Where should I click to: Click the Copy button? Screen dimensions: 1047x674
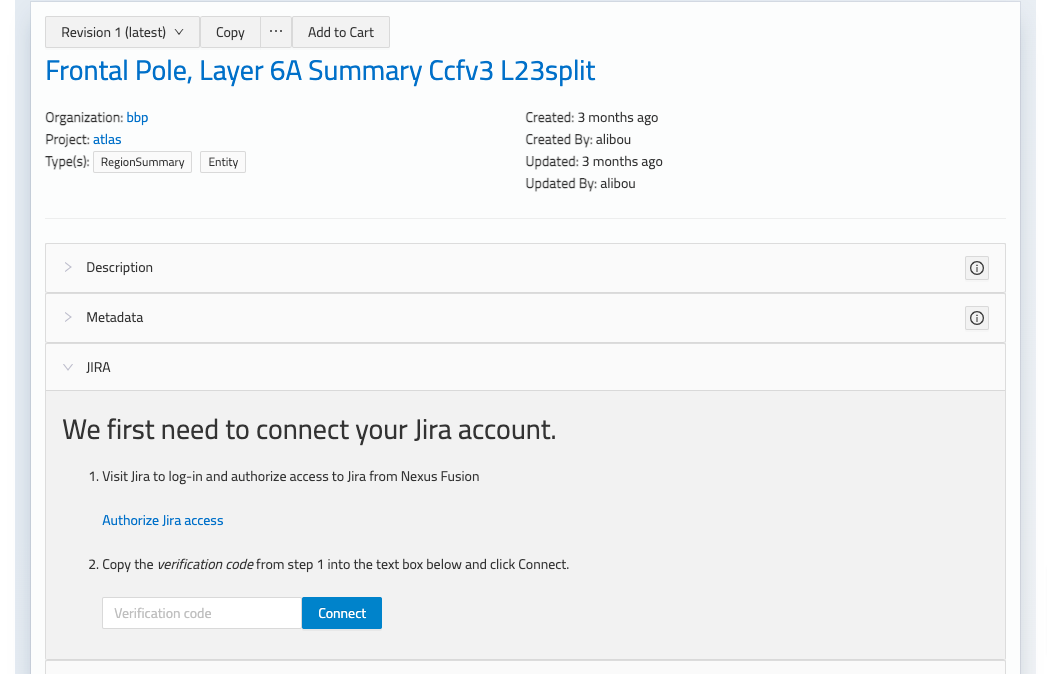point(230,32)
